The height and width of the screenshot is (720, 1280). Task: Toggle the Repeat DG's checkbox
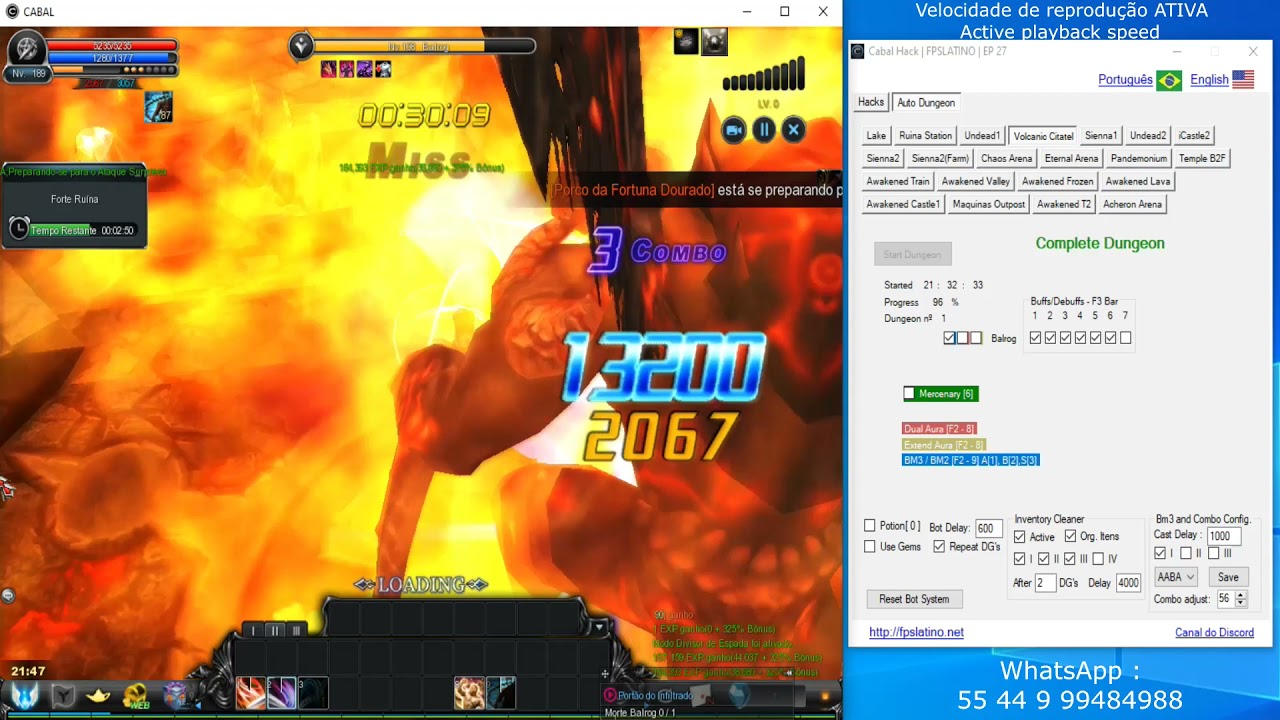tap(939, 547)
